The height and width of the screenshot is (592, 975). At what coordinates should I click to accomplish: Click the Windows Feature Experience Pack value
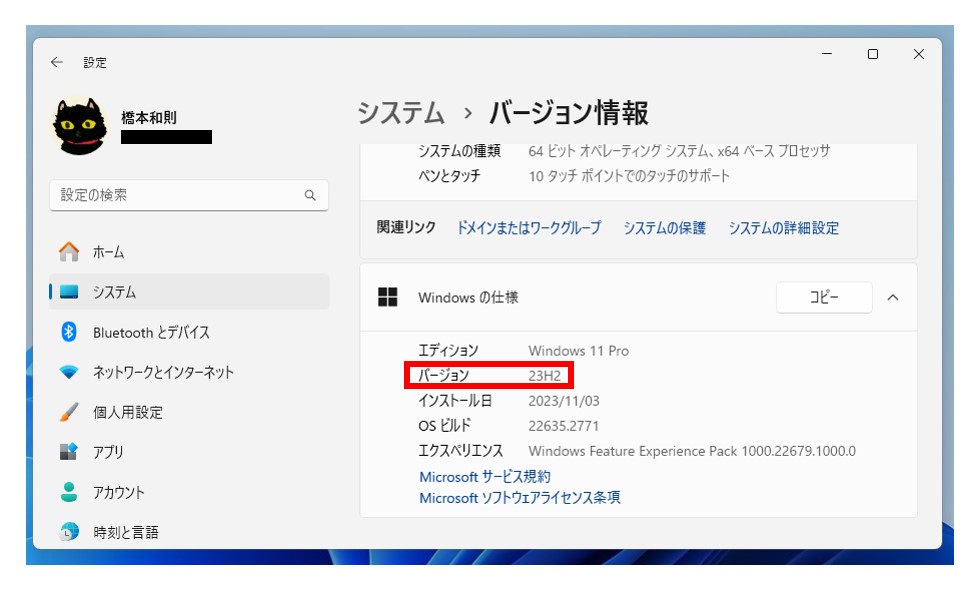[692, 451]
